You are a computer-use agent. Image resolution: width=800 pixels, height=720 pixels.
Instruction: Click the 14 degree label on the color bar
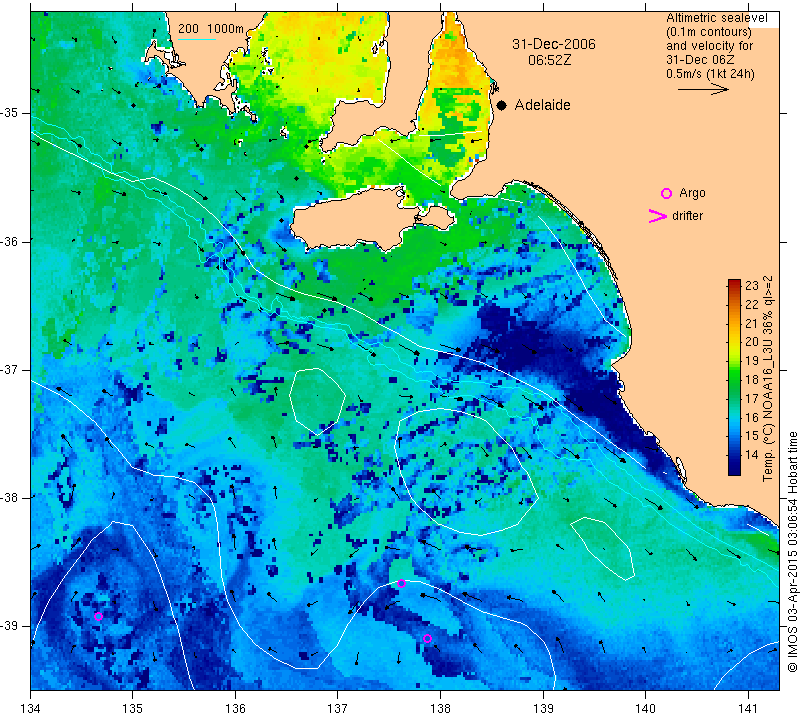click(752, 455)
